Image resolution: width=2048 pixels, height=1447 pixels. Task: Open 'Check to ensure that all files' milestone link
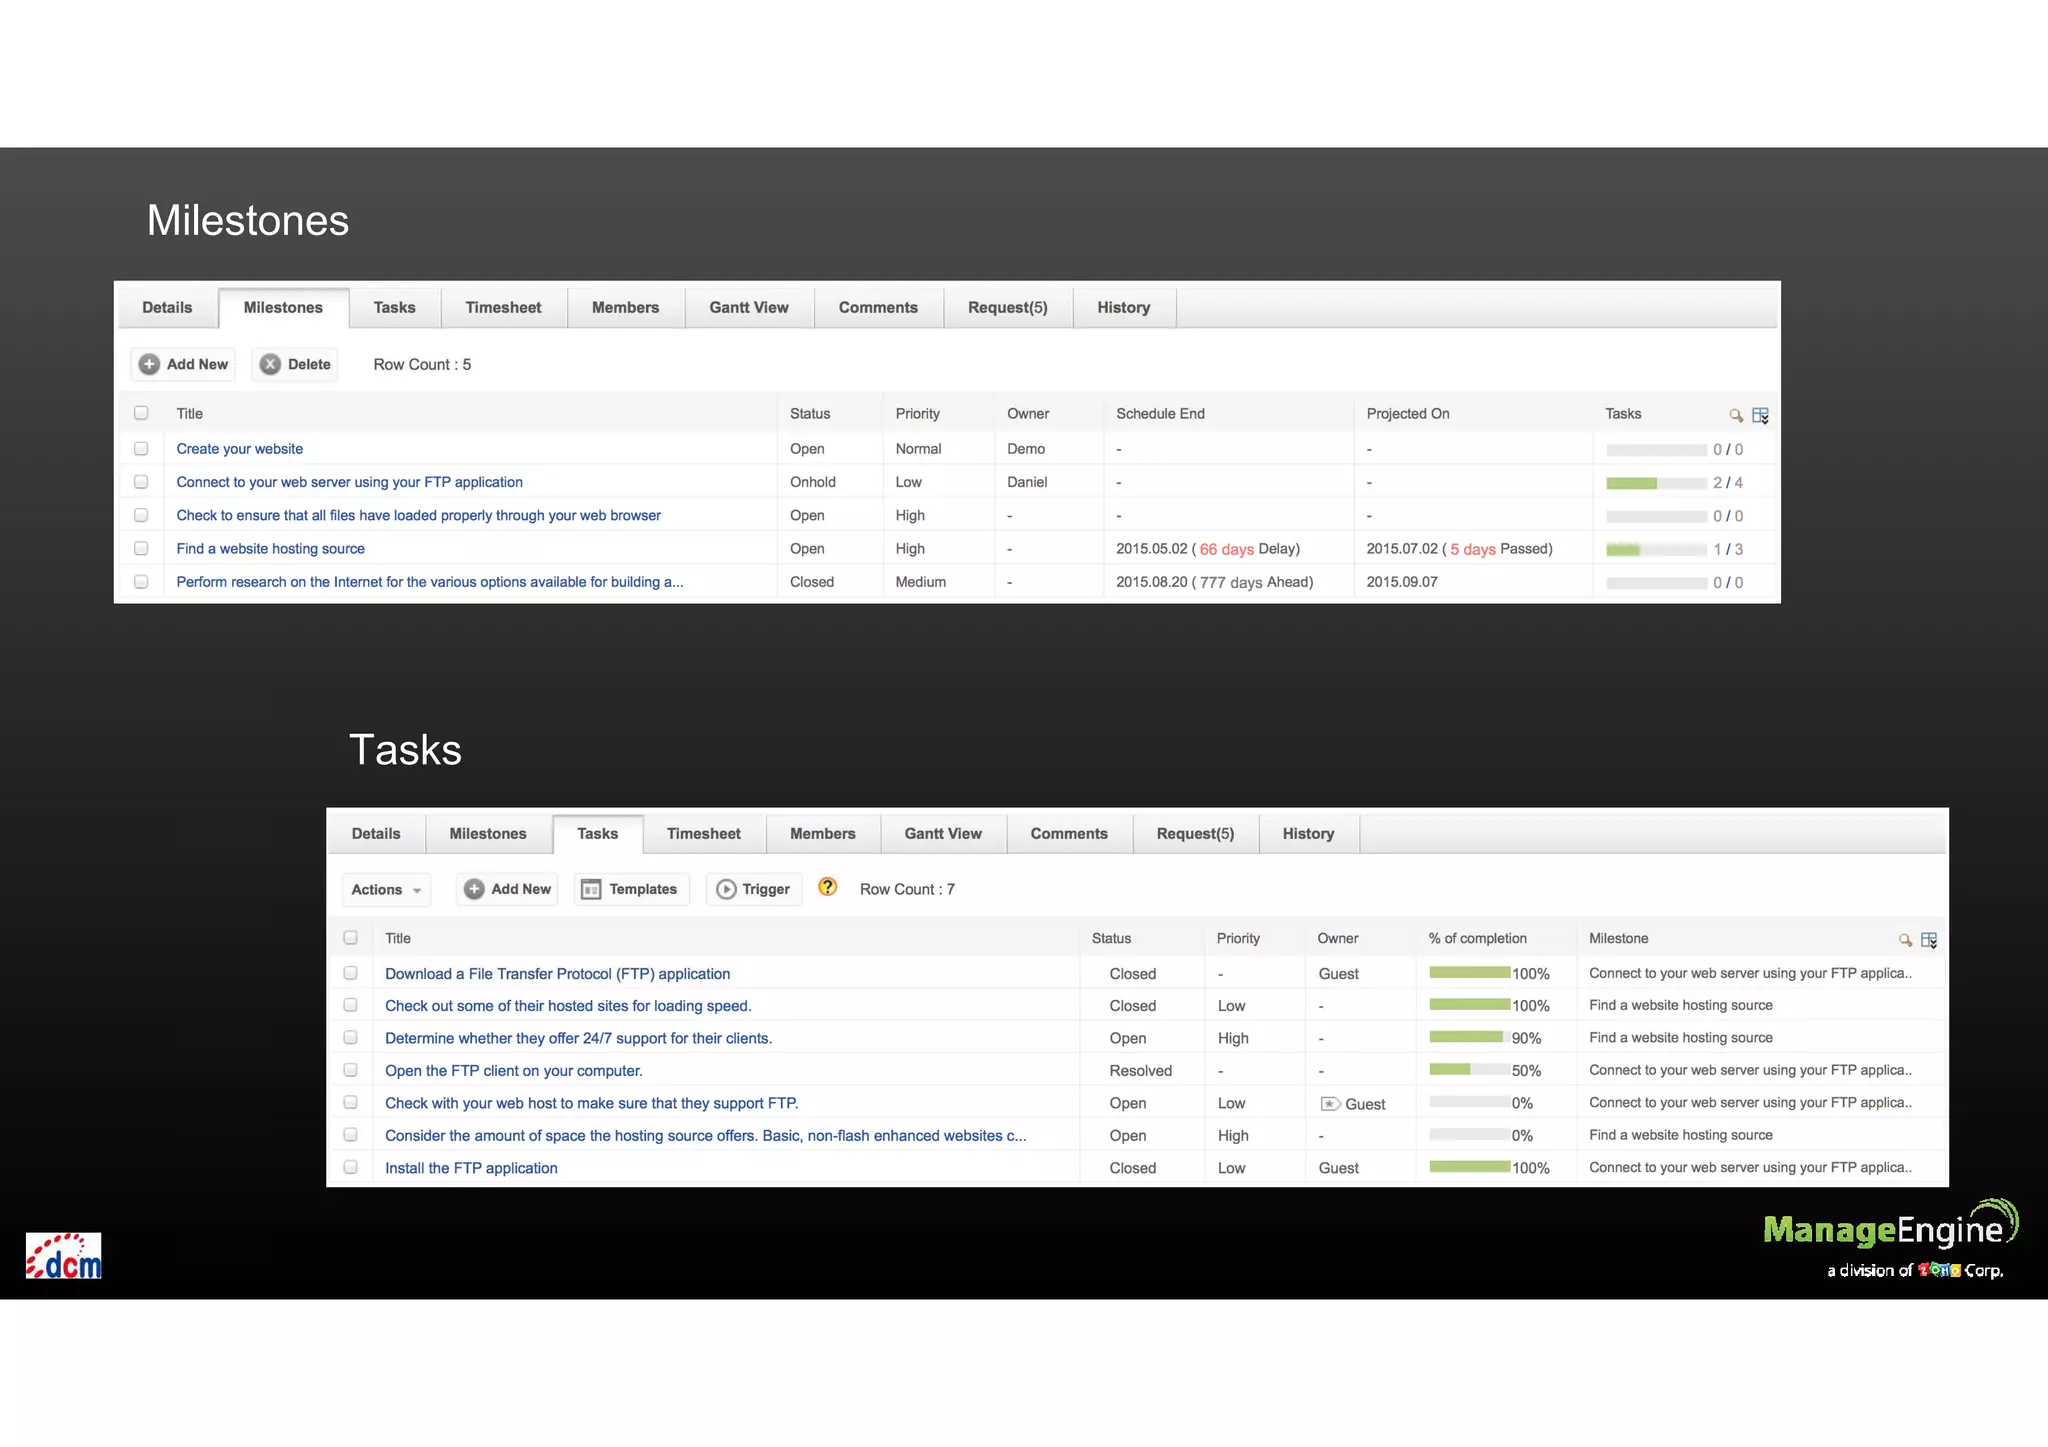(x=418, y=515)
